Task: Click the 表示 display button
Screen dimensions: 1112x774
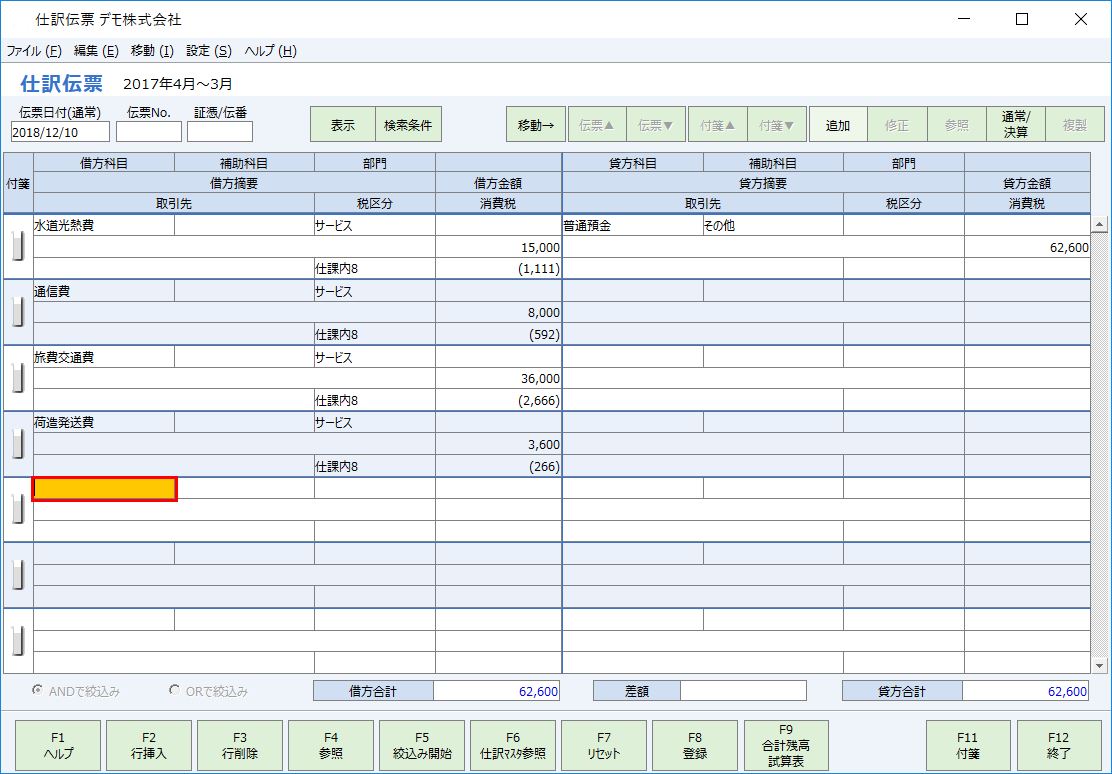Action: click(342, 124)
